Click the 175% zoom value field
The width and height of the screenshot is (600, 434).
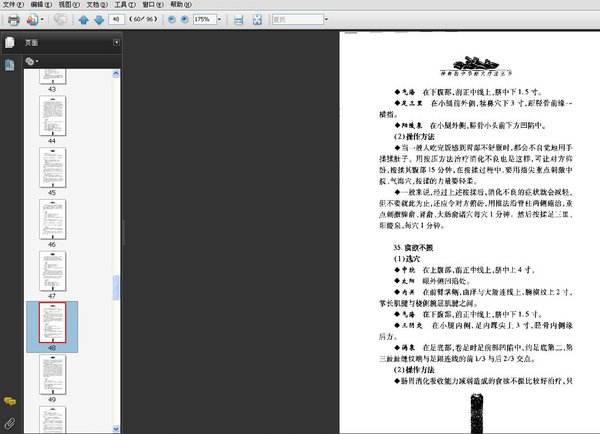click(x=205, y=19)
